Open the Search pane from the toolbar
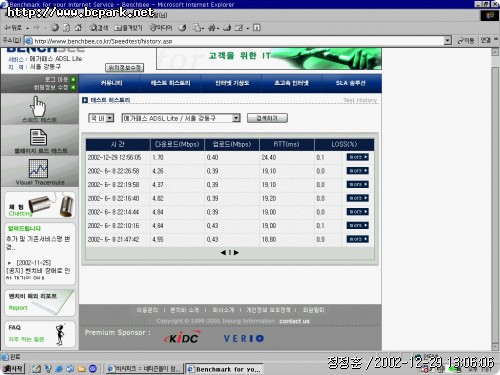This screenshot has width=500, height=375. pos(99,28)
